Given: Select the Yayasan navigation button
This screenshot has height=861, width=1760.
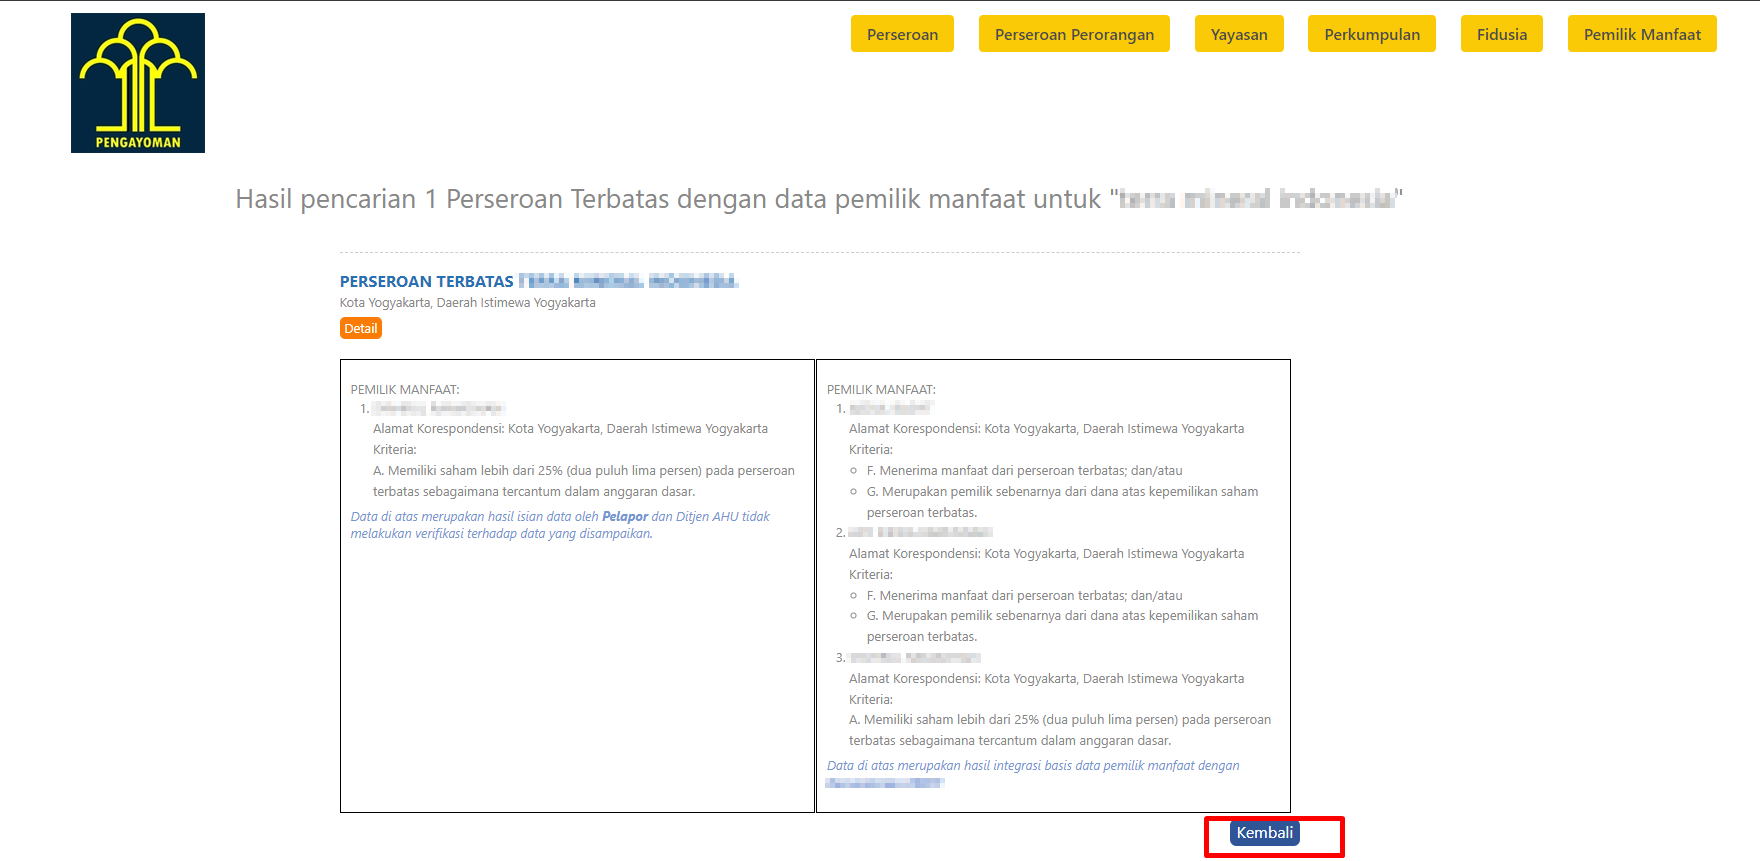Looking at the screenshot, I should (x=1239, y=34).
